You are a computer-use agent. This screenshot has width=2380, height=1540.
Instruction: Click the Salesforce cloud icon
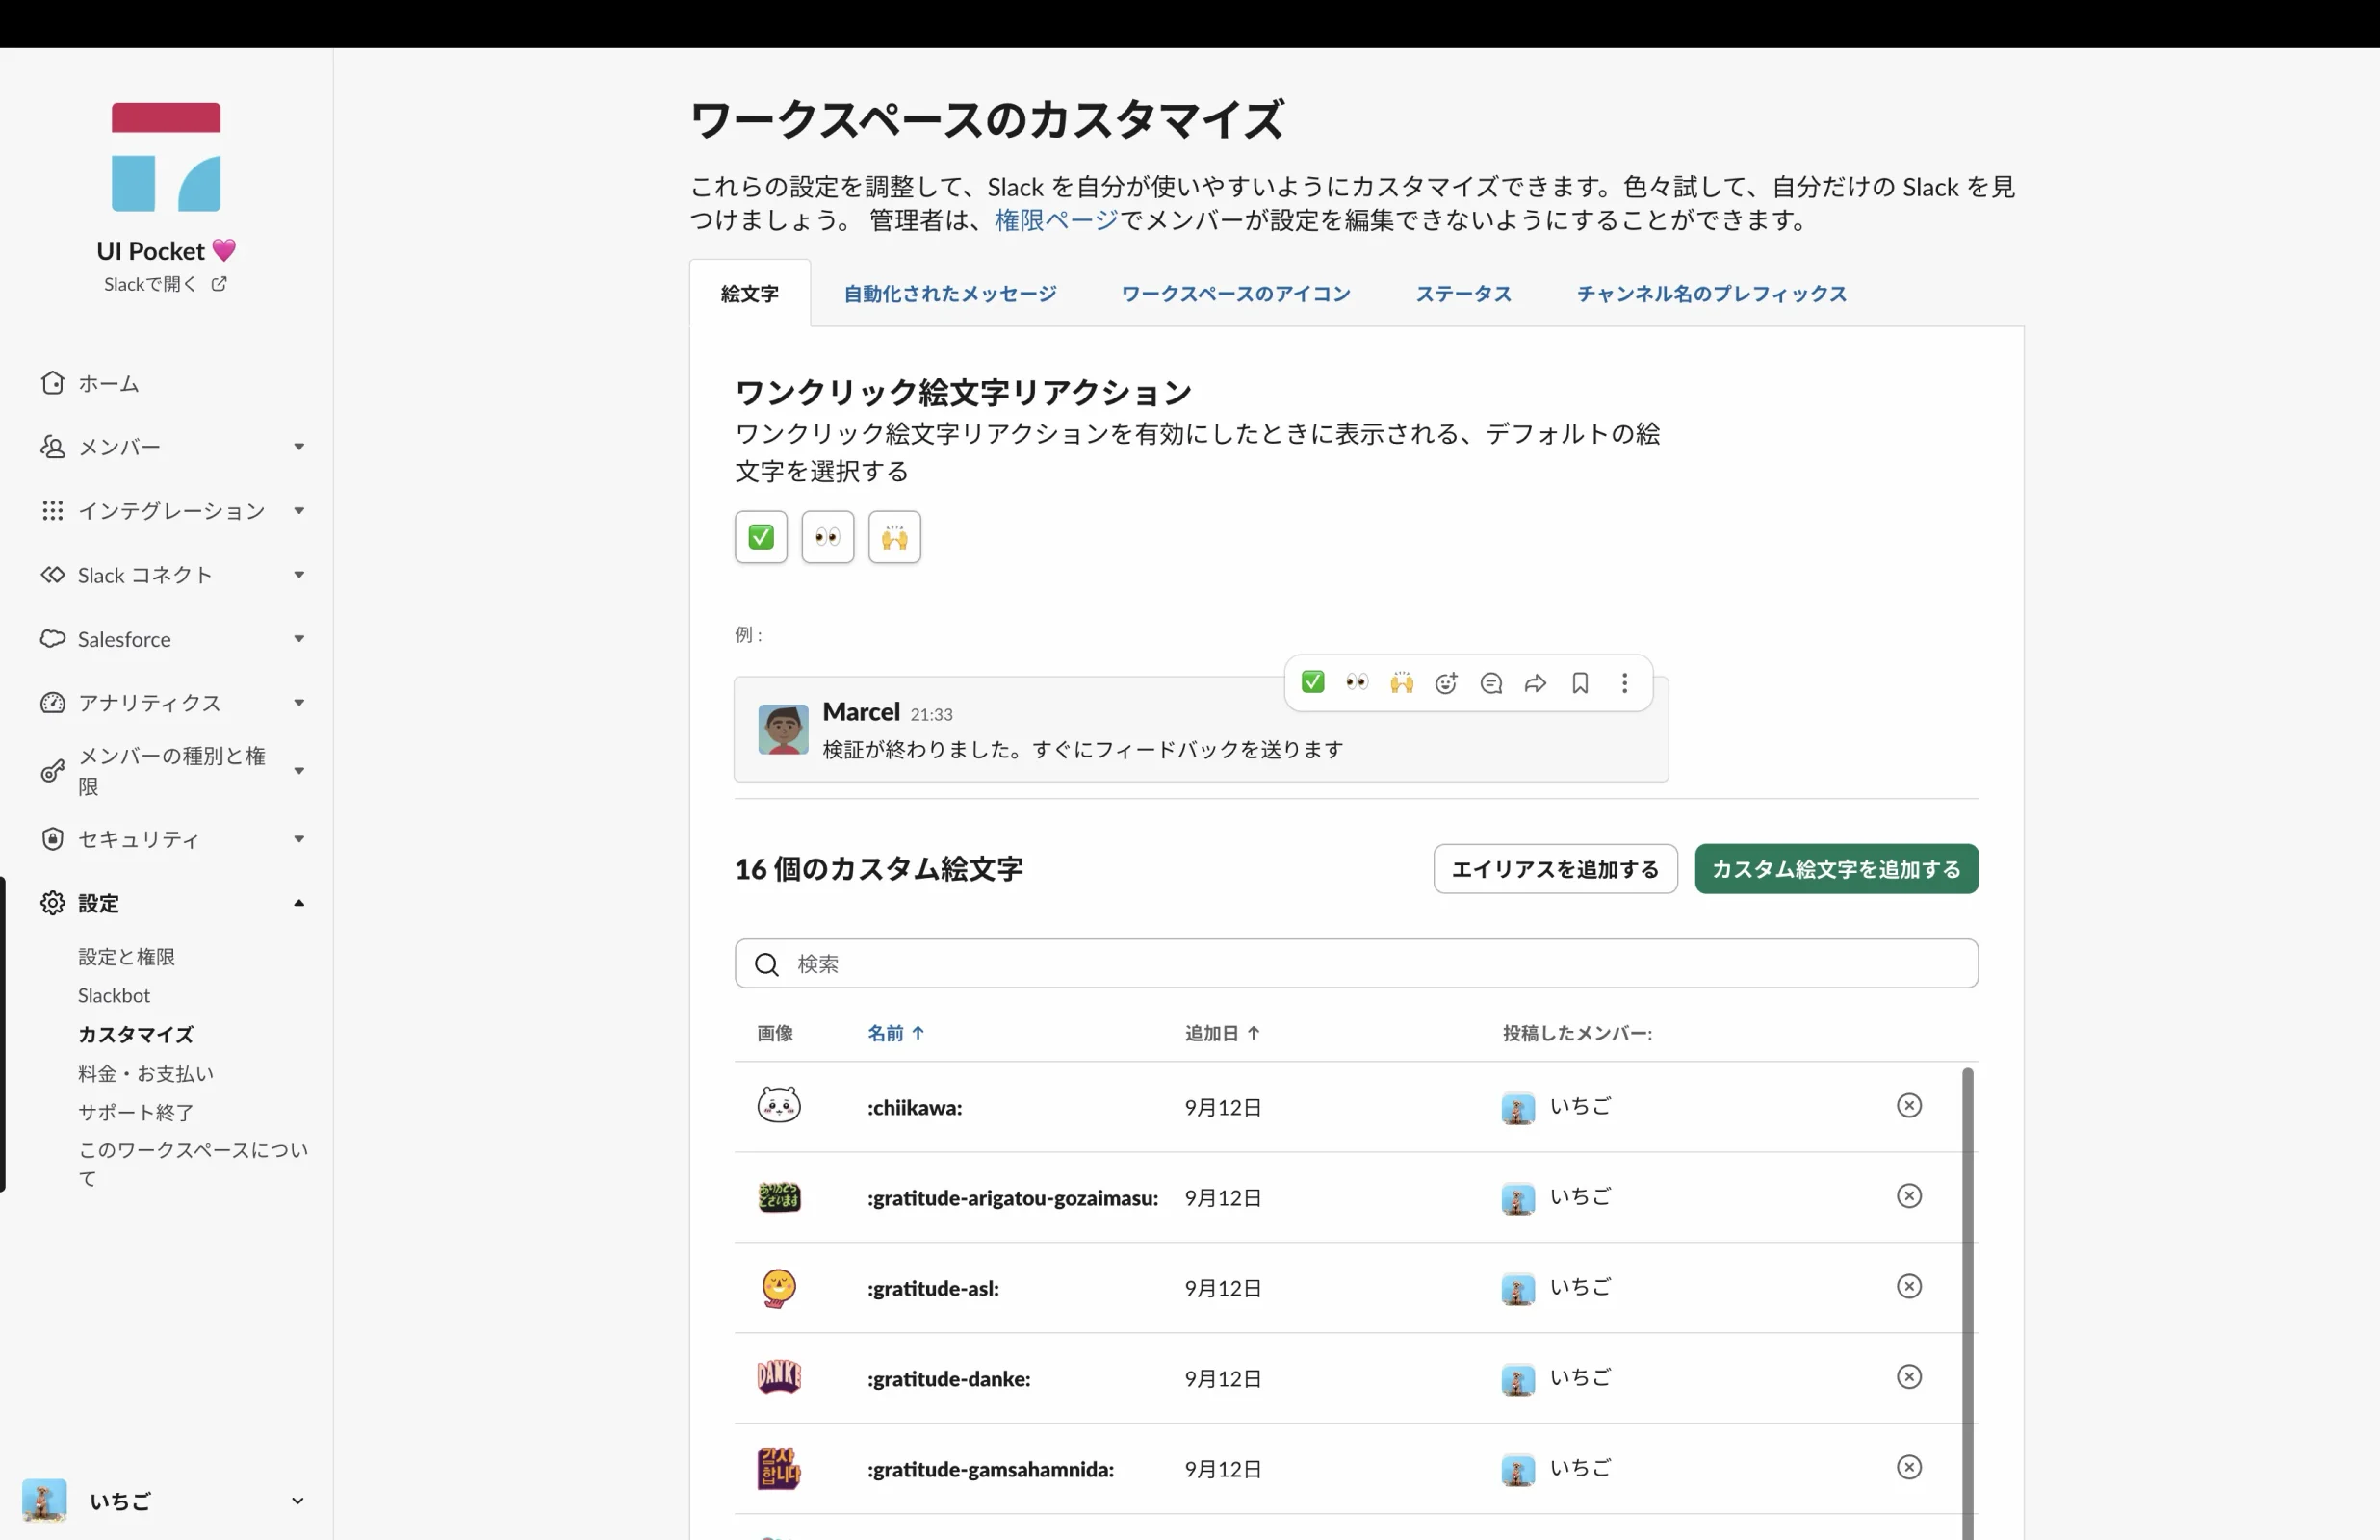[x=53, y=639]
